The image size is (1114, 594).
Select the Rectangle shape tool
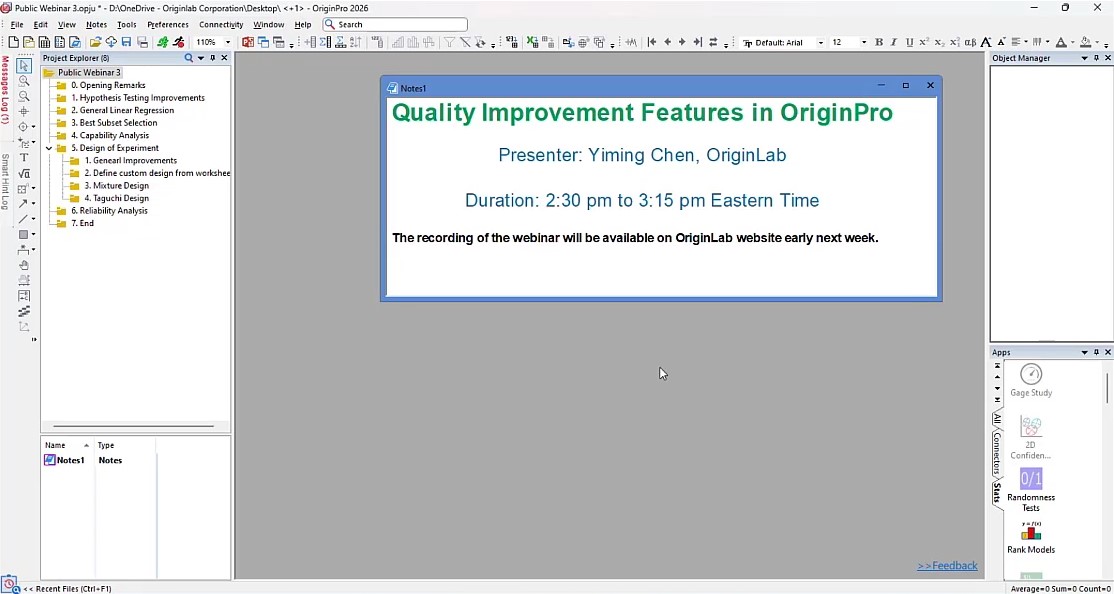coord(23,234)
